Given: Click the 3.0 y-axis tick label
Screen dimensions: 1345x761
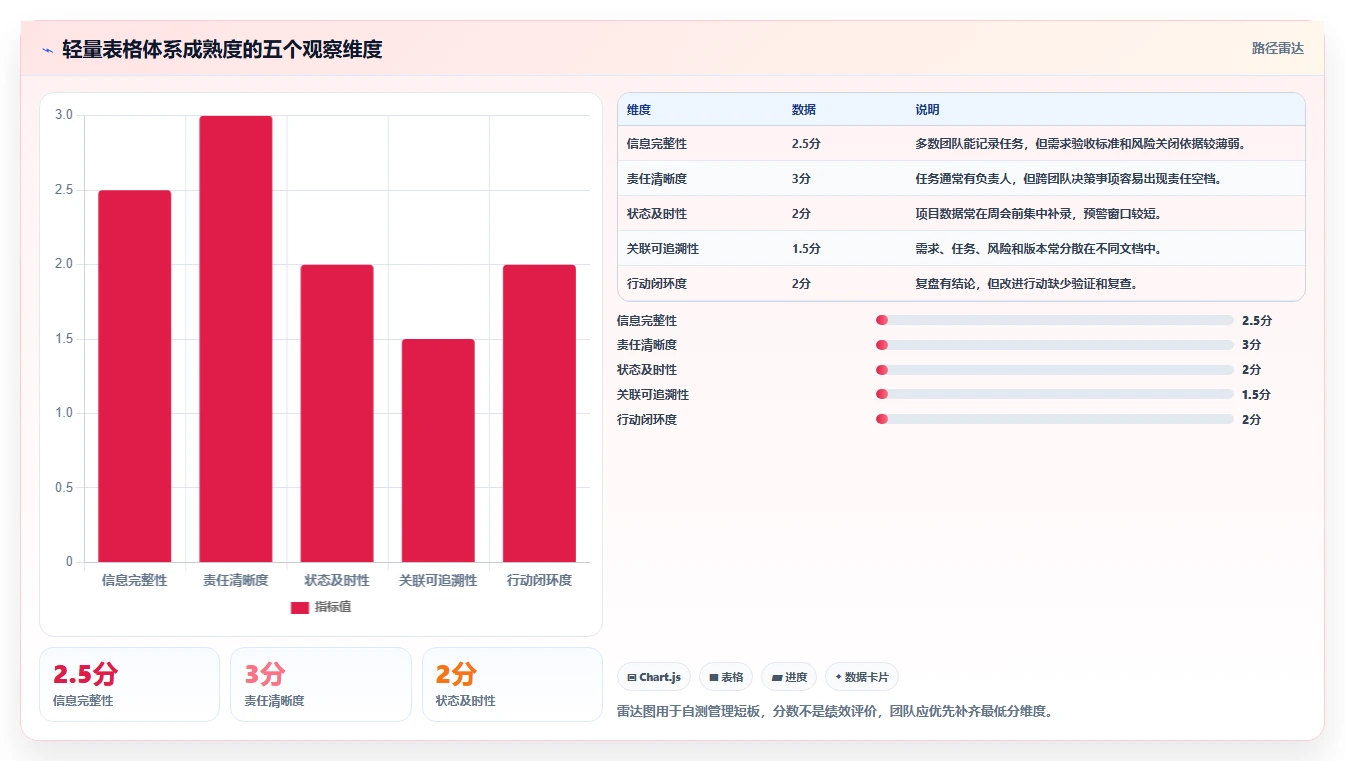Looking at the screenshot, I should (x=64, y=115).
